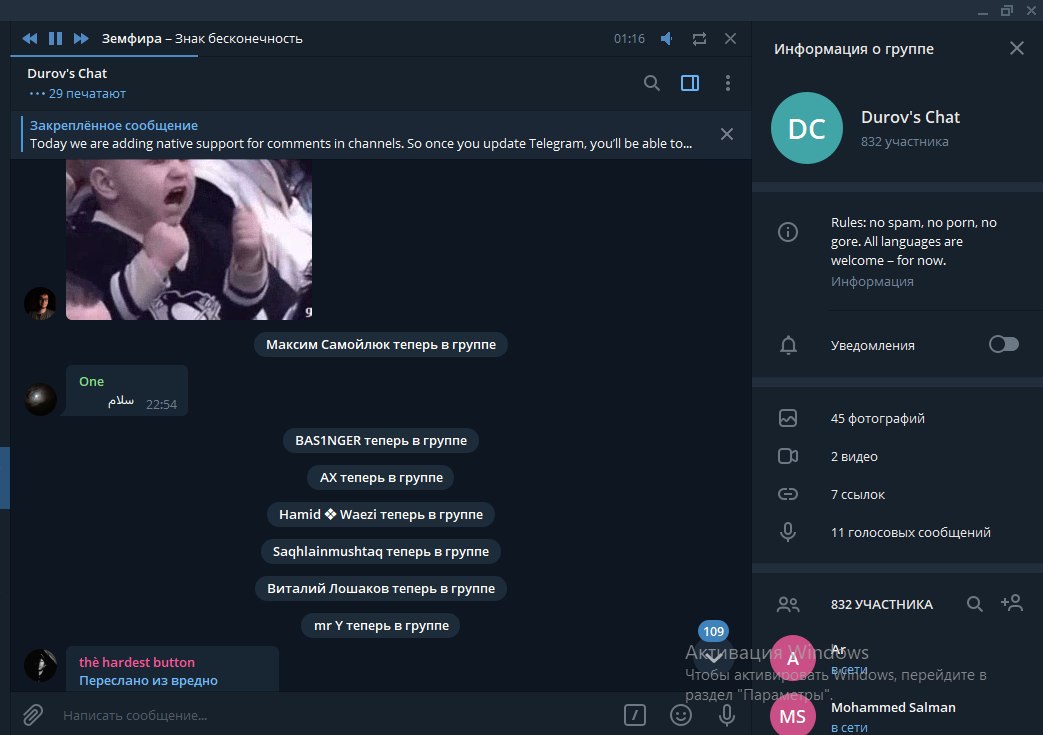1043x735 pixels.
Task: Open bot commands slash button
Action: pos(635,715)
